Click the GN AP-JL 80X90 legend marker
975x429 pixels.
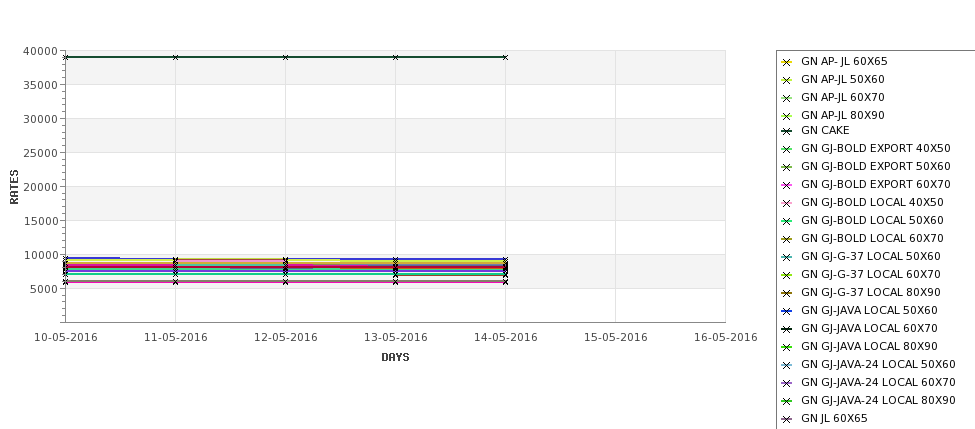(x=786, y=116)
